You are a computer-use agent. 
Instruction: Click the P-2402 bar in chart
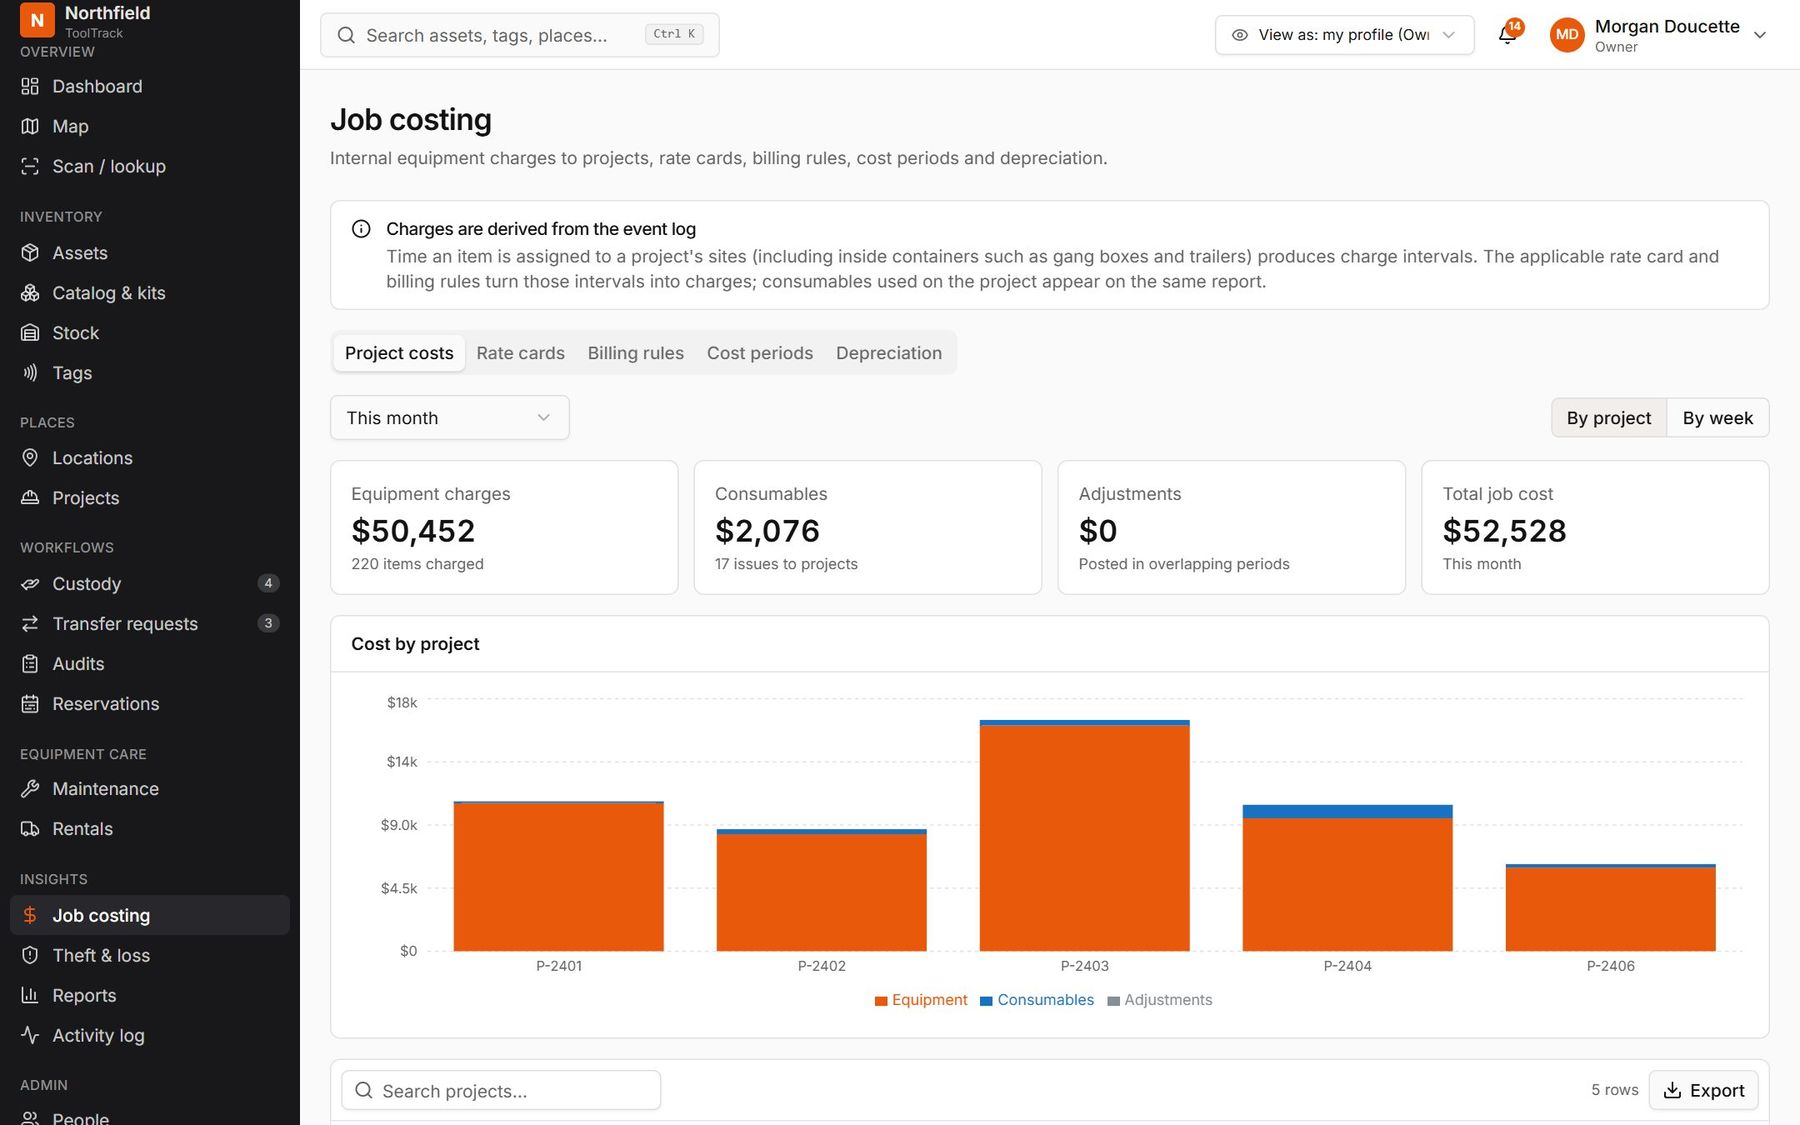click(x=821, y=890)
